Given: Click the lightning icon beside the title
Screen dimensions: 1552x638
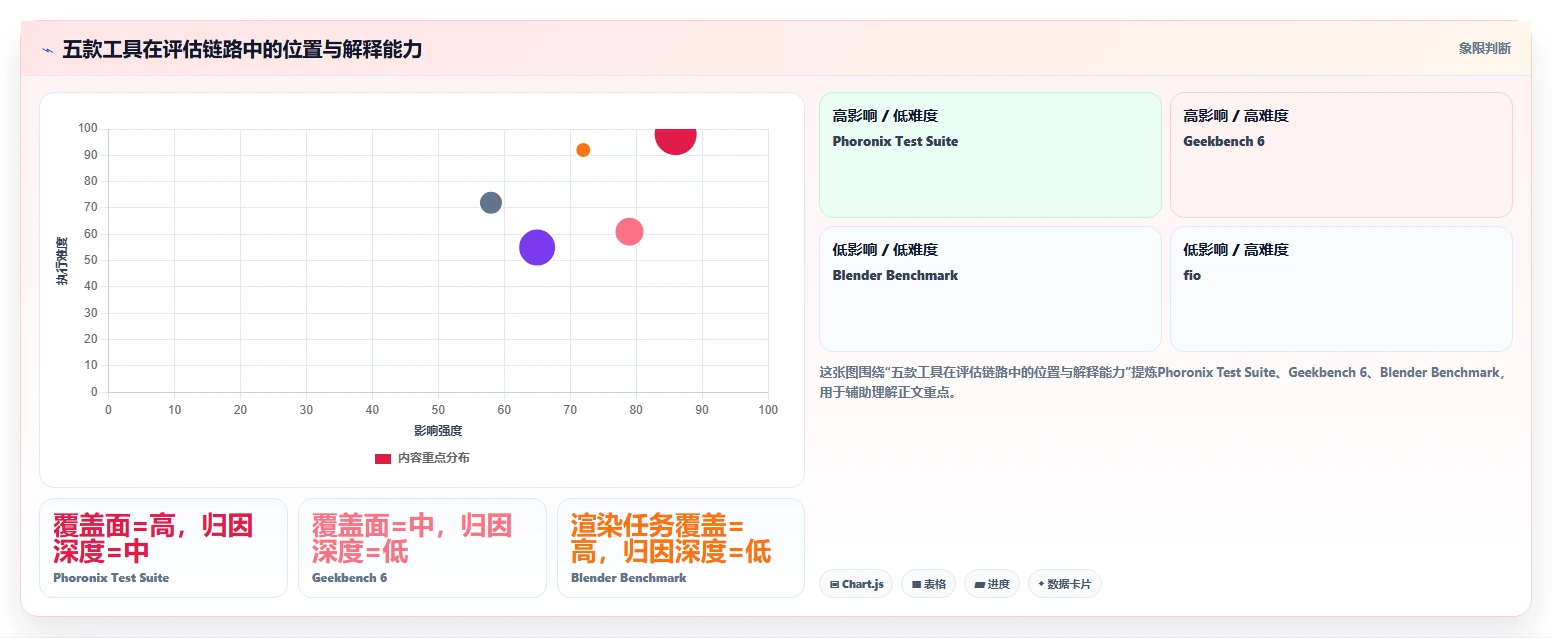Looking at the screenshot, I should pos(47,49).
